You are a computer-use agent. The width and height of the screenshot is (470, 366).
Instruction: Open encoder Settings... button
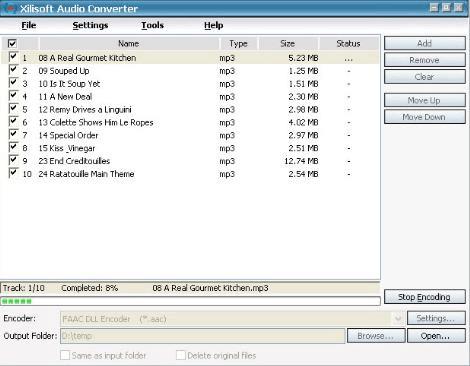pyautogui.click(x=436, y=318)
